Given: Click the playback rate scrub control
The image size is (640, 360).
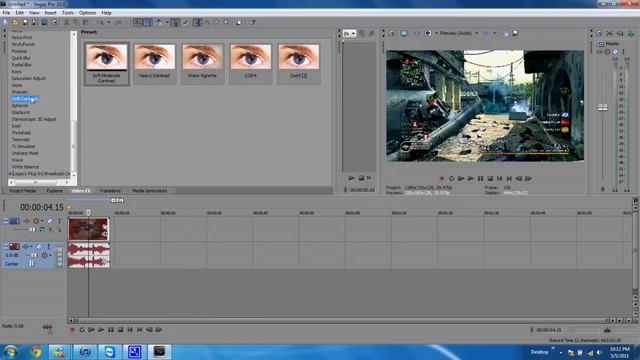Looking at the screenshot, I should point(47,327).
